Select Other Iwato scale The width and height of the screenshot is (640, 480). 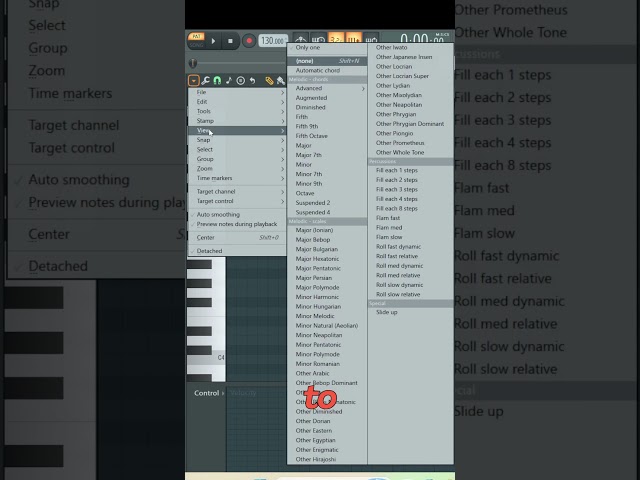411,47
